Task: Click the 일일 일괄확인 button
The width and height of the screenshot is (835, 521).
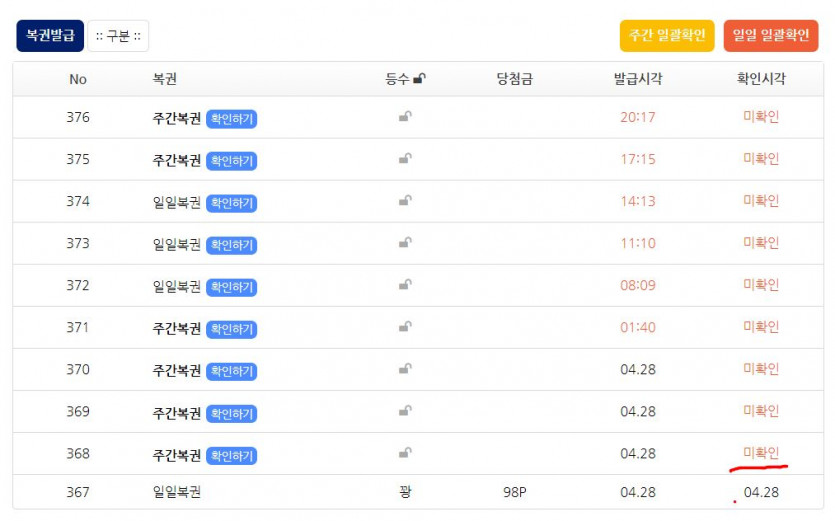Action: point(771,36)
